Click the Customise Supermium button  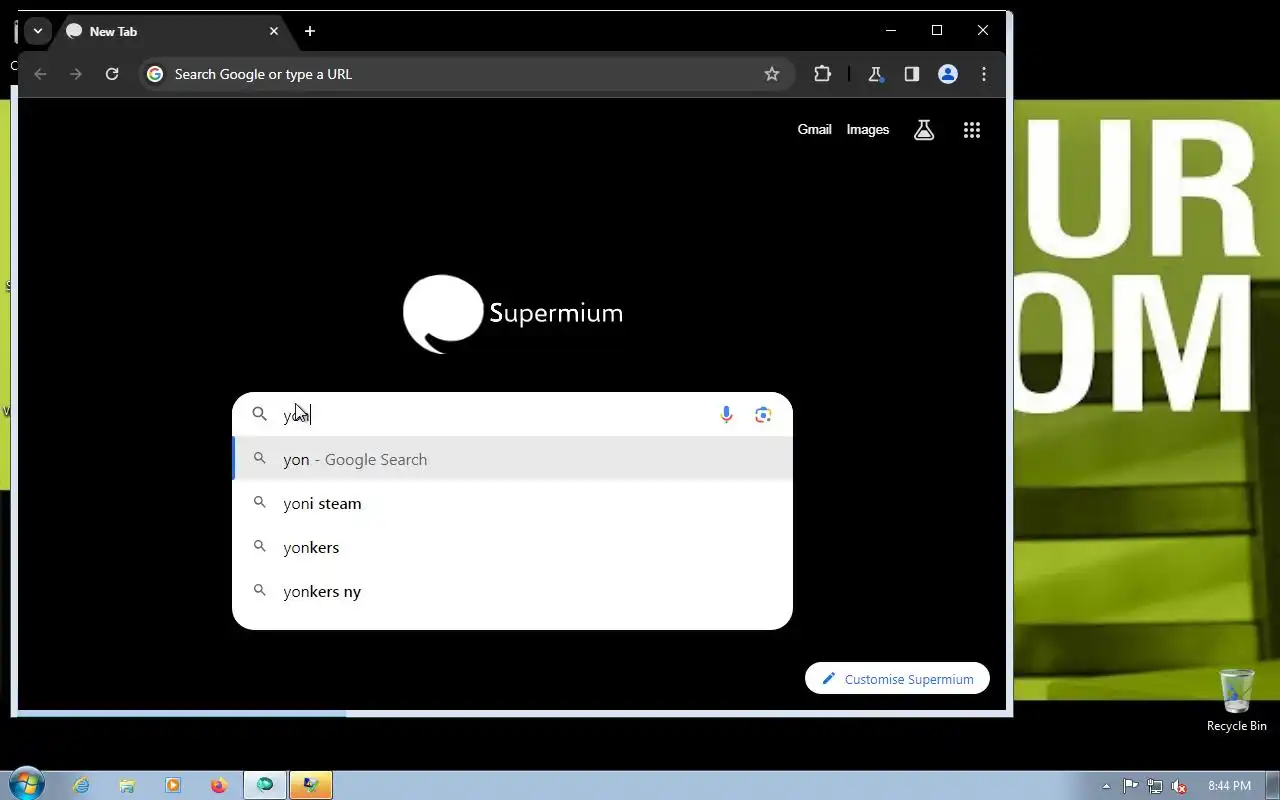897,679
